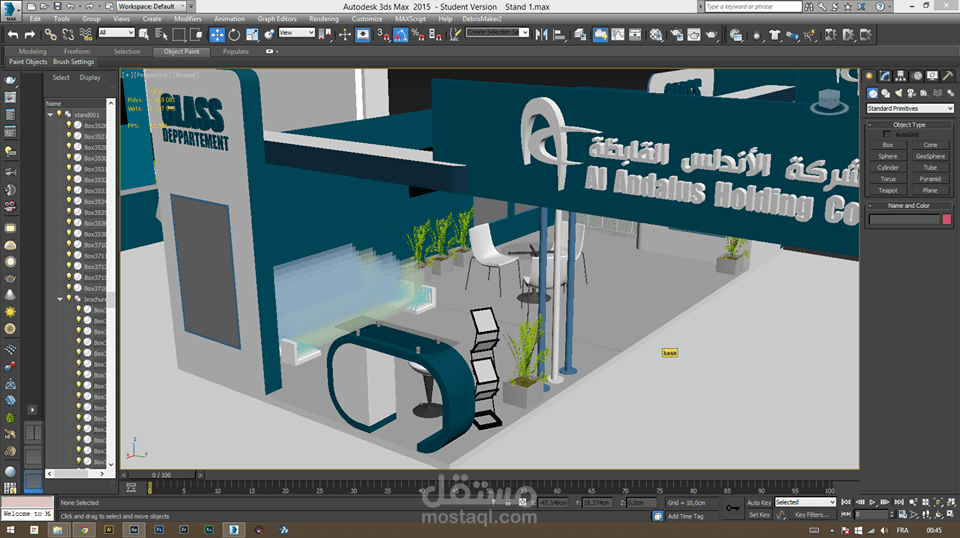The image size is (960, 538).
Task: Open the Modify panel tab icon
Action: (885, 76)
